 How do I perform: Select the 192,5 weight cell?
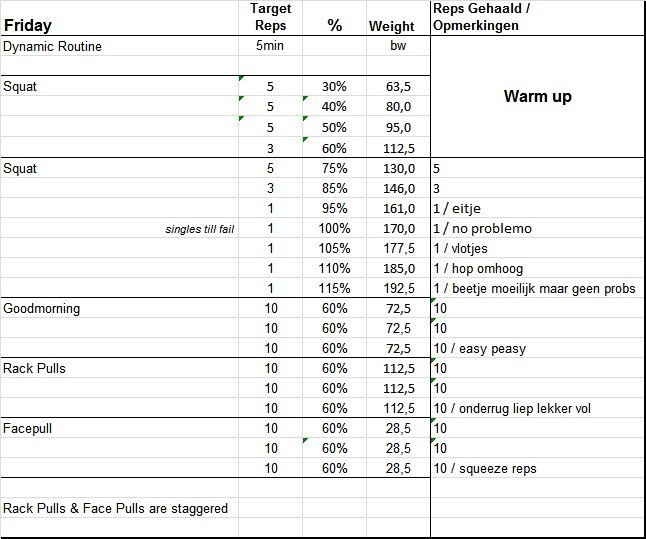pos(398,289)
